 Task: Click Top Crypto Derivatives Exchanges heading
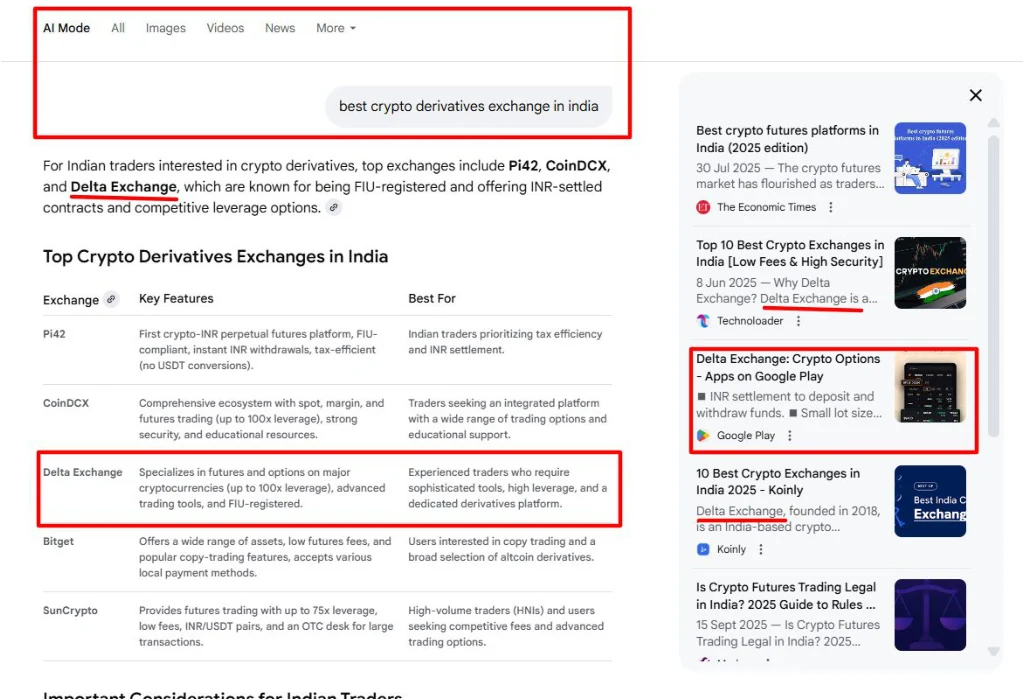pos(216,256)
